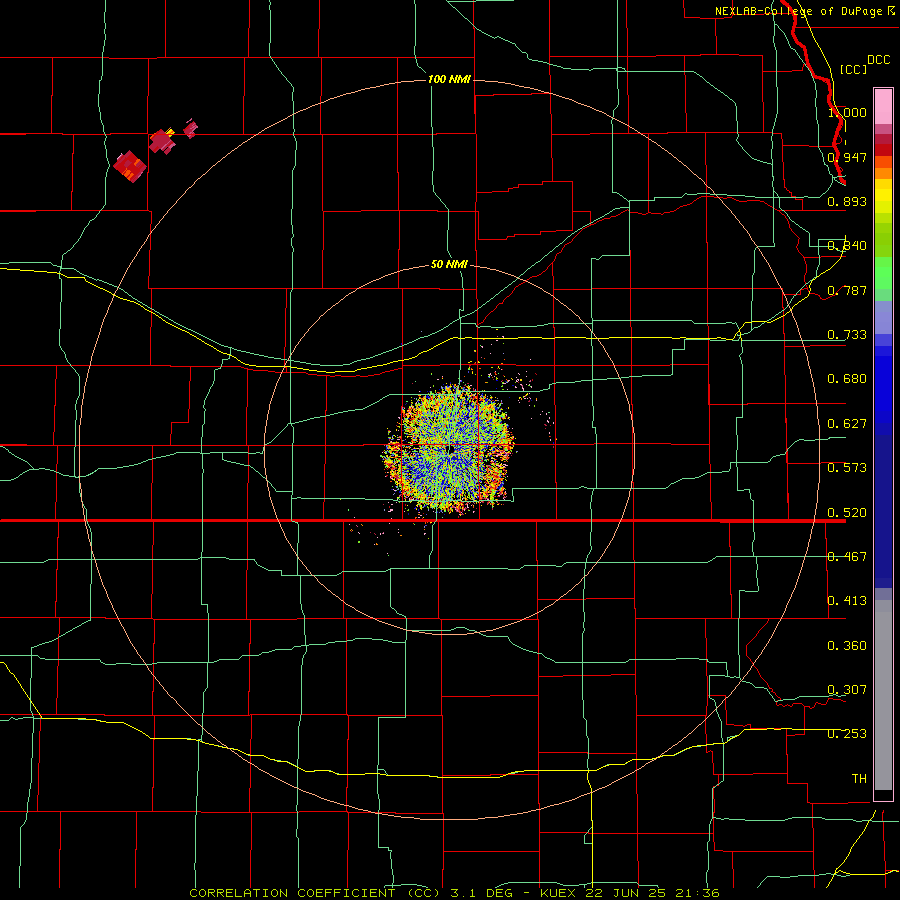Click the largest red echo northwest of radar
The height and width of the screenshot is (900, 900).
130,166
